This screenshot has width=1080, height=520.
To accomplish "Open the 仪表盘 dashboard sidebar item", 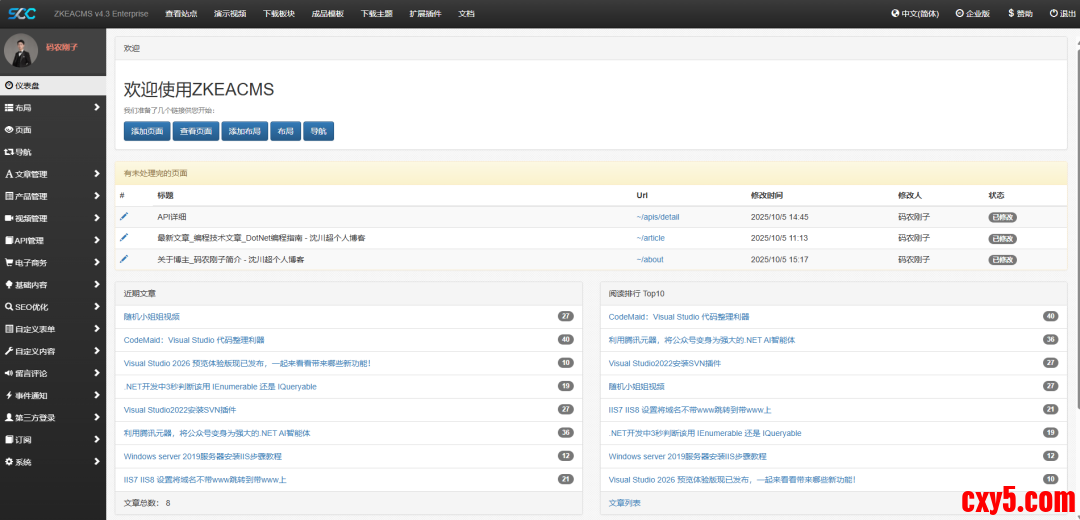I will pyautogui.click(x=28, y=86).
